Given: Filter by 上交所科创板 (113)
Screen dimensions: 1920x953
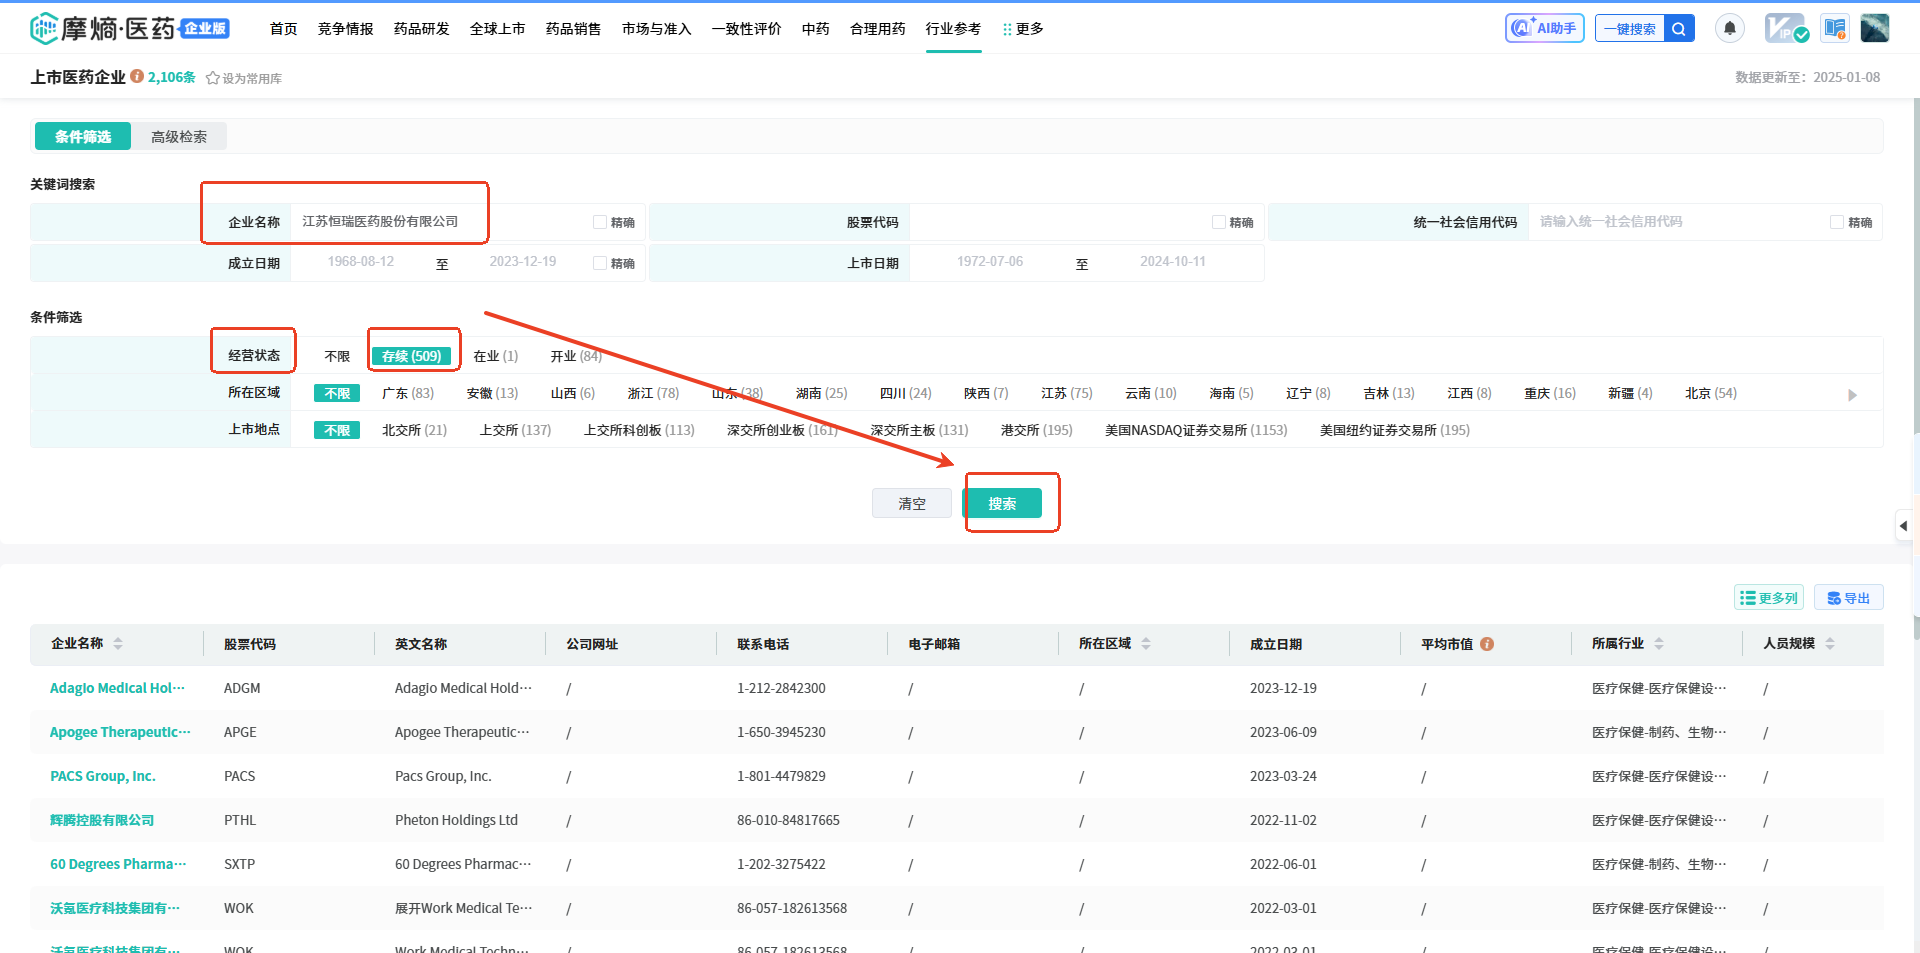Looking at the screenshot, I should point(639,430).
